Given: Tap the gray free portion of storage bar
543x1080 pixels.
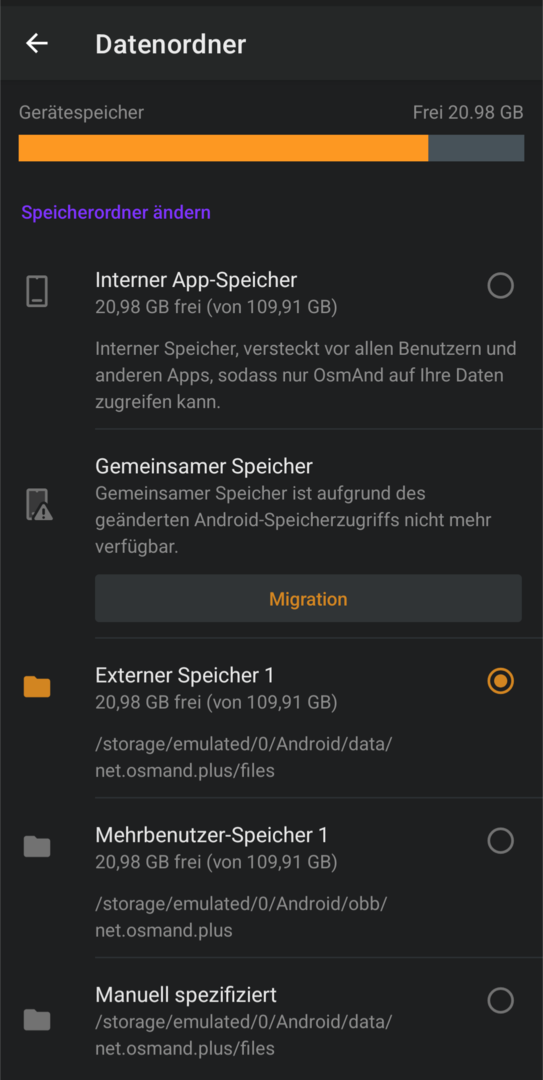Looking at the screenshot, I should point(476,148).
